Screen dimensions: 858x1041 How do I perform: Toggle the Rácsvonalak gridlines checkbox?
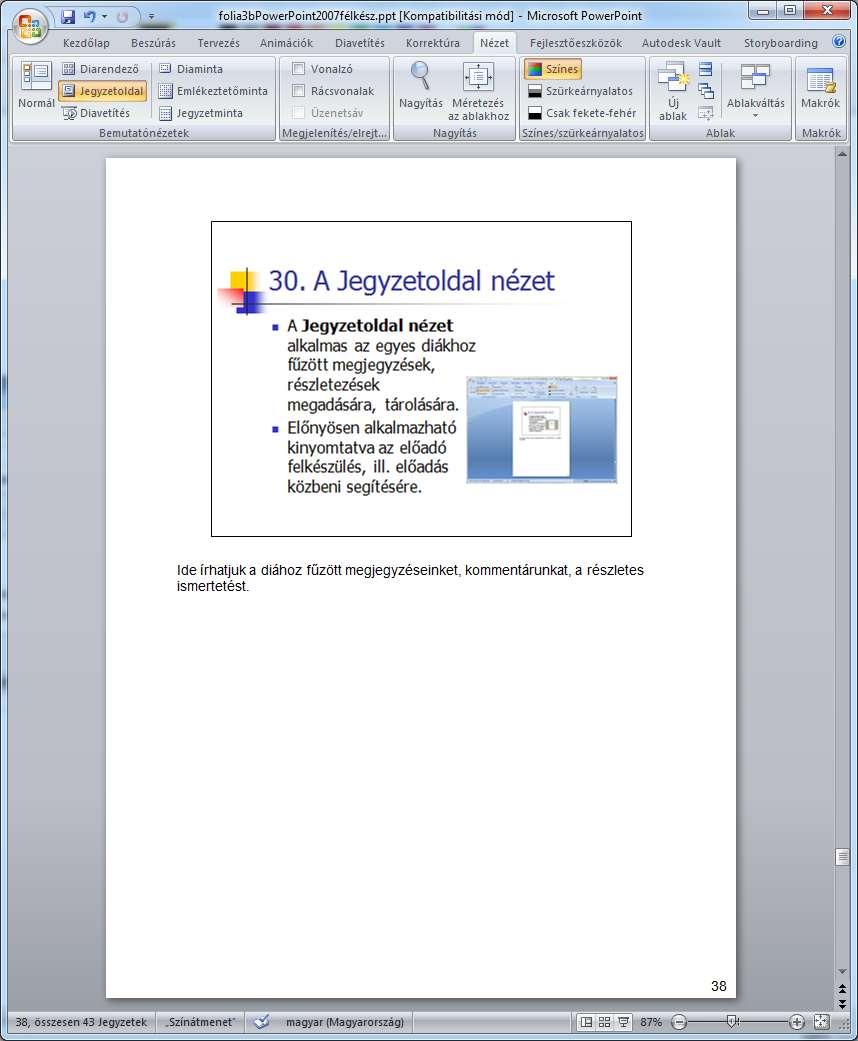(x=299, y=91)
